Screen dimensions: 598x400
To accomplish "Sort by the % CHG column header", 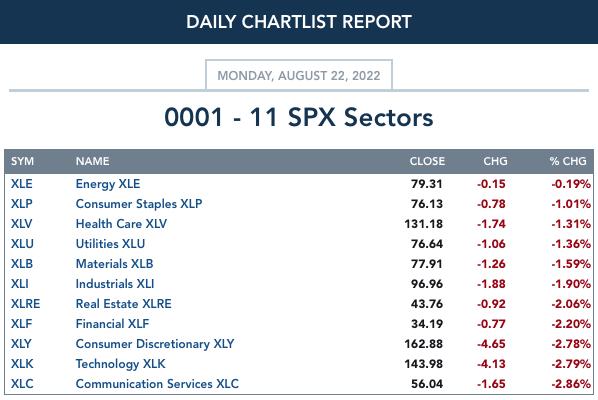I will (x=568, y=161).
